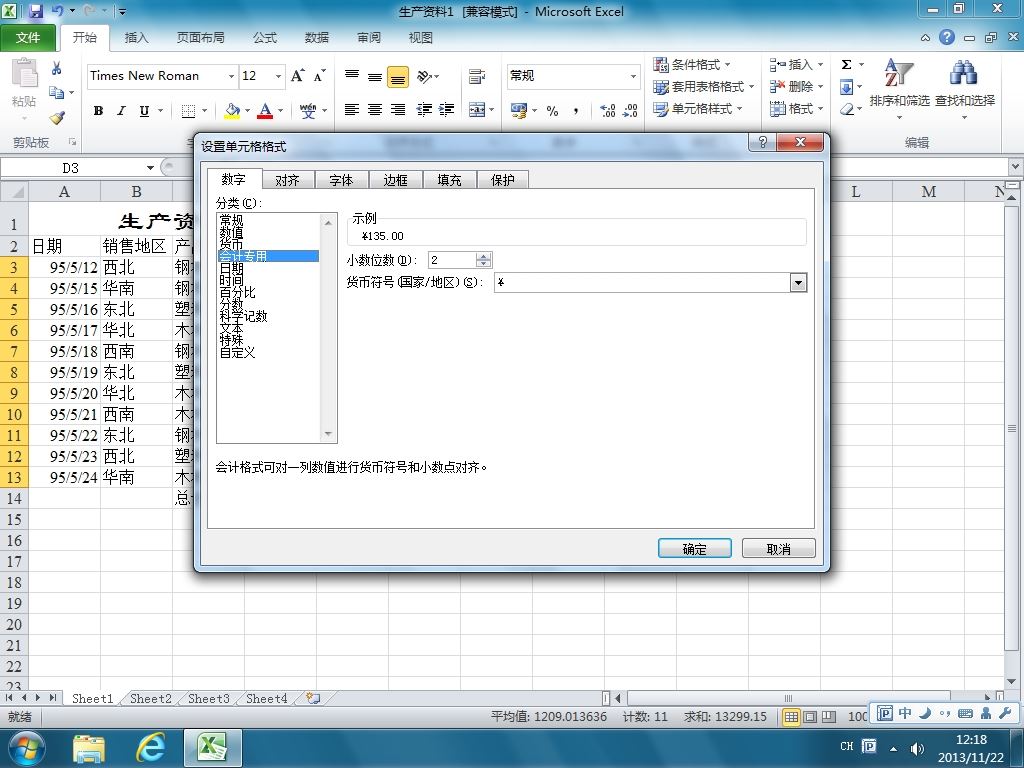Select 自定义 in the category list
This screenshot has width=1024, height=768.
[237, 352]
